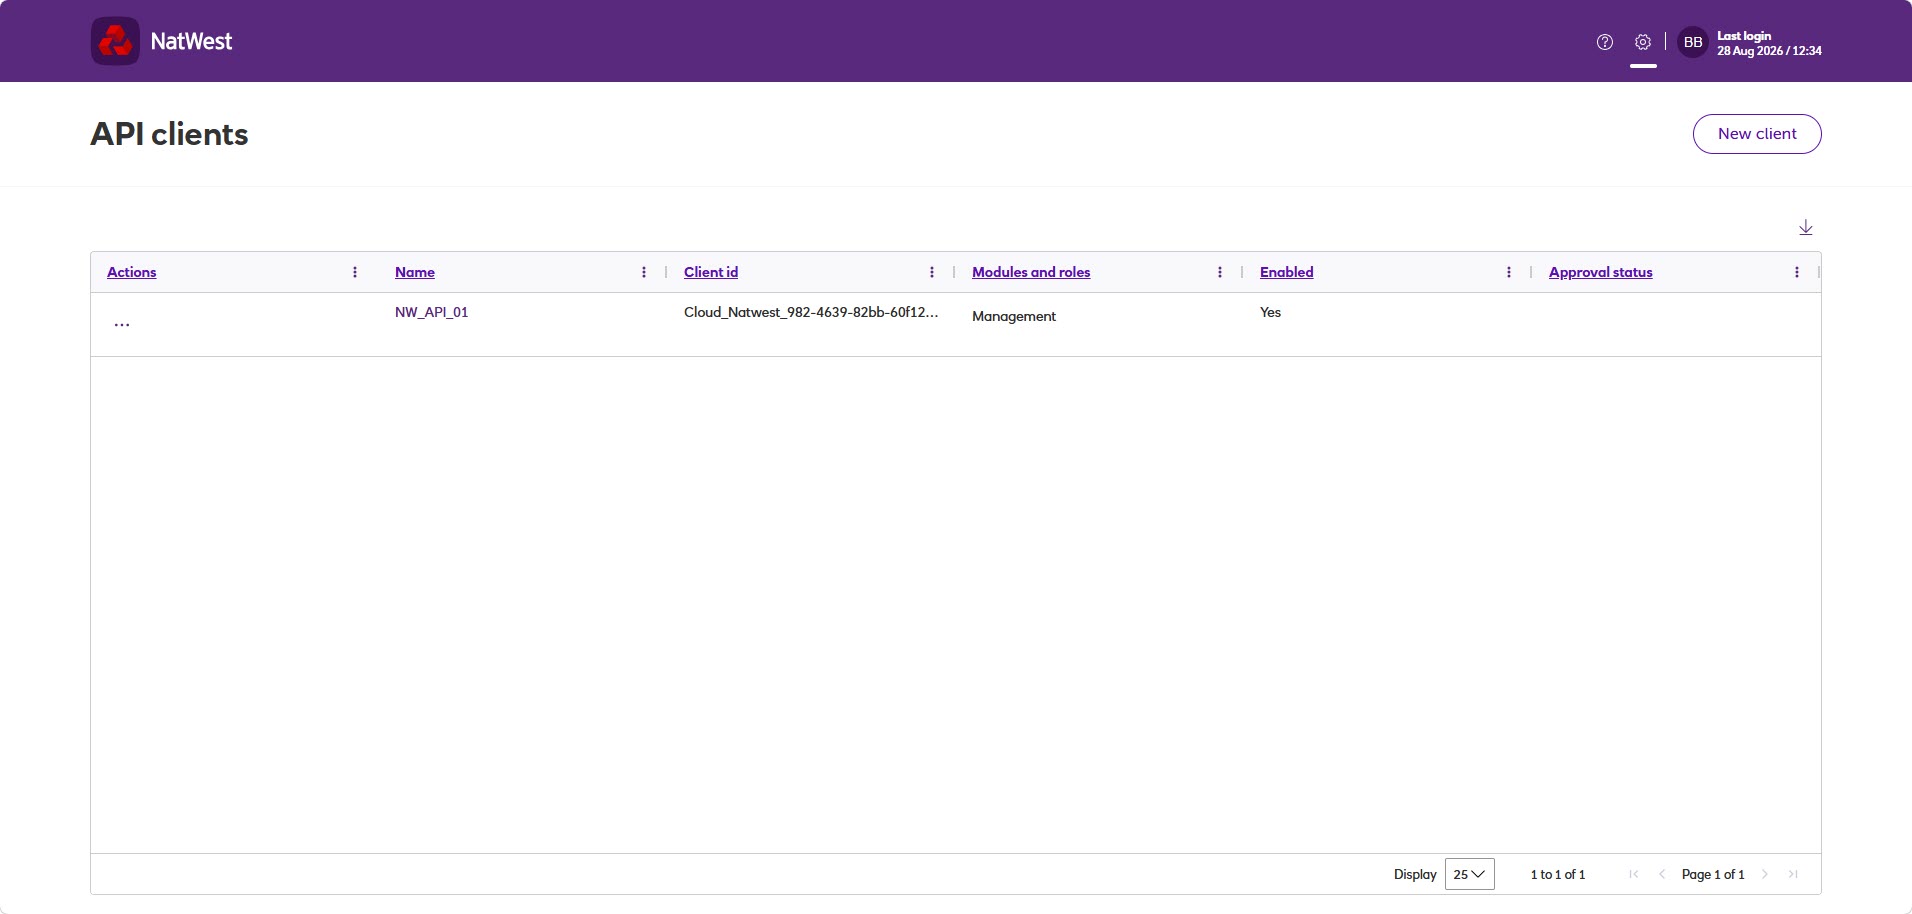This screenshot has height=914, width=1912.
Task: Open the Actions column options menu
Action: (355, 272)
